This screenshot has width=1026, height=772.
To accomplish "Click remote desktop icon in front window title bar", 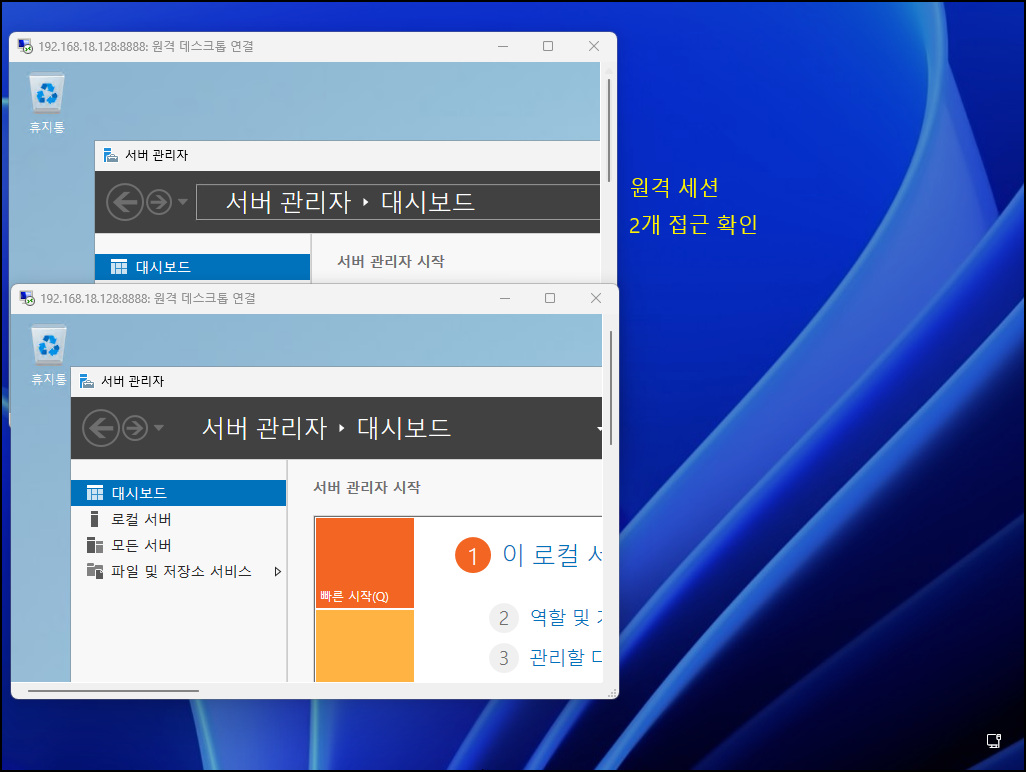I will pos(27,298).
